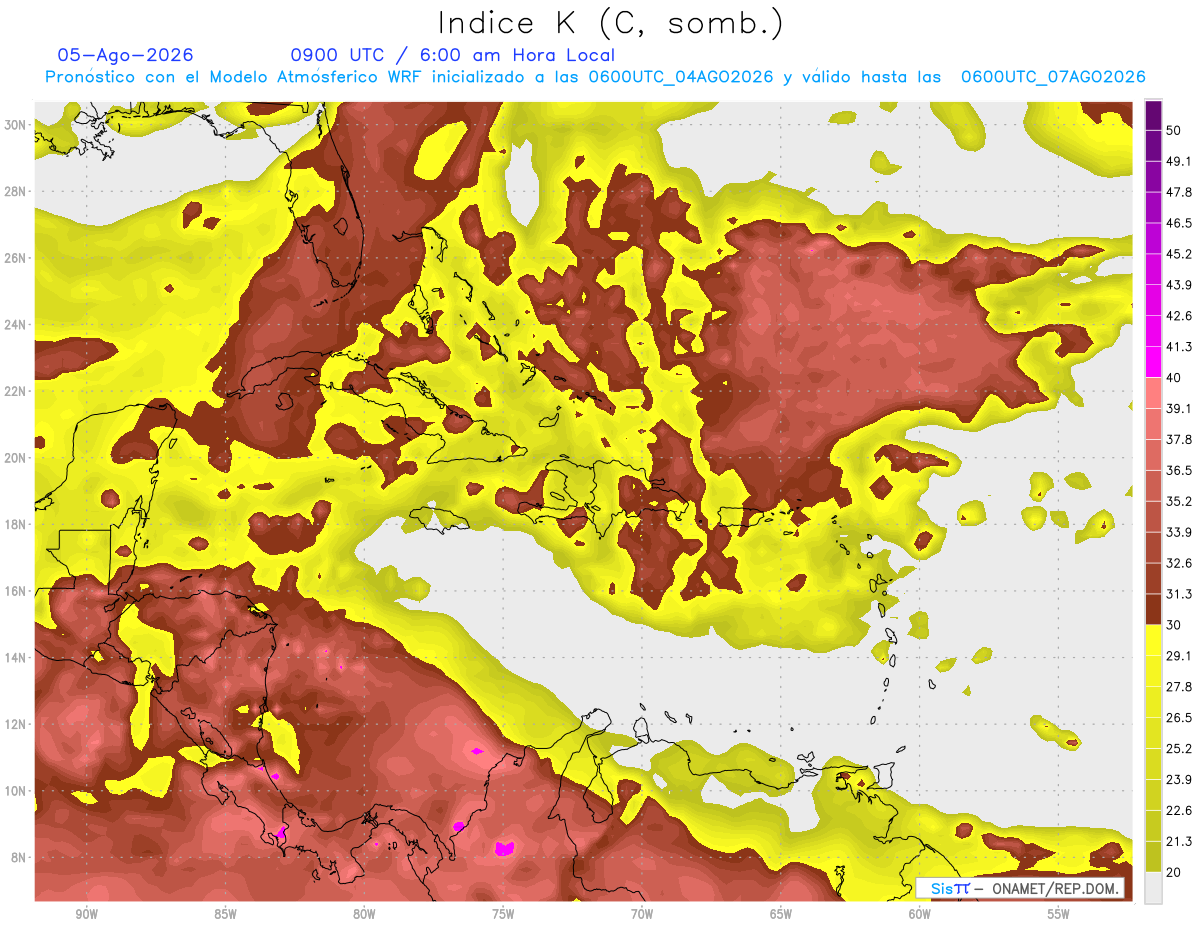This screenshot has width=1200, height=927.
Task: Click the '60W' longitude label
Action: click(x=920, y=914)
